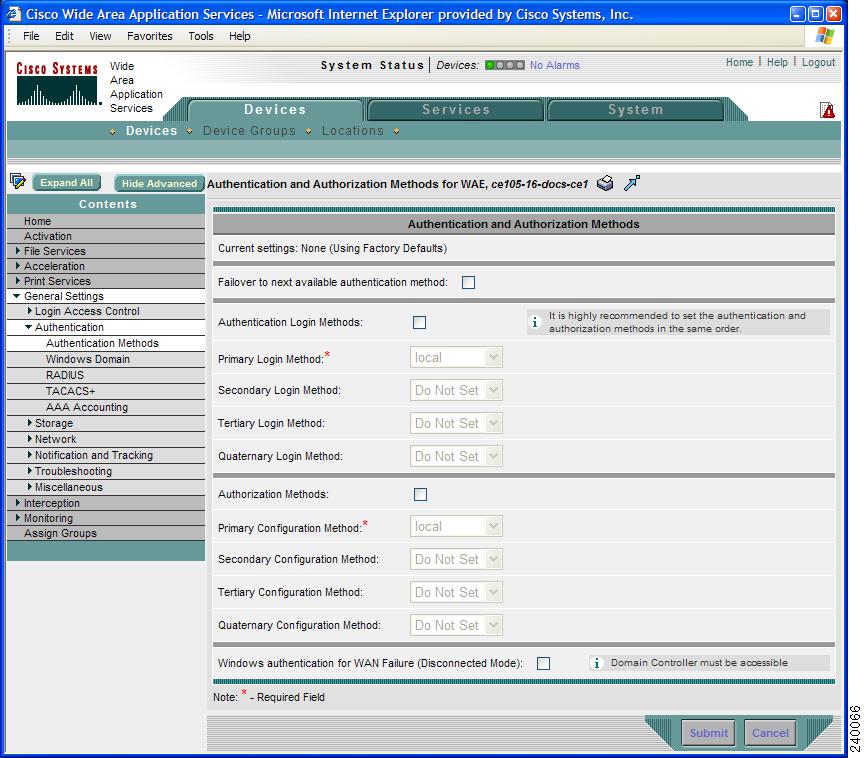Click info icon beside Domain Controller note
This screenshot has height=758, width=865.
[596, 663]
